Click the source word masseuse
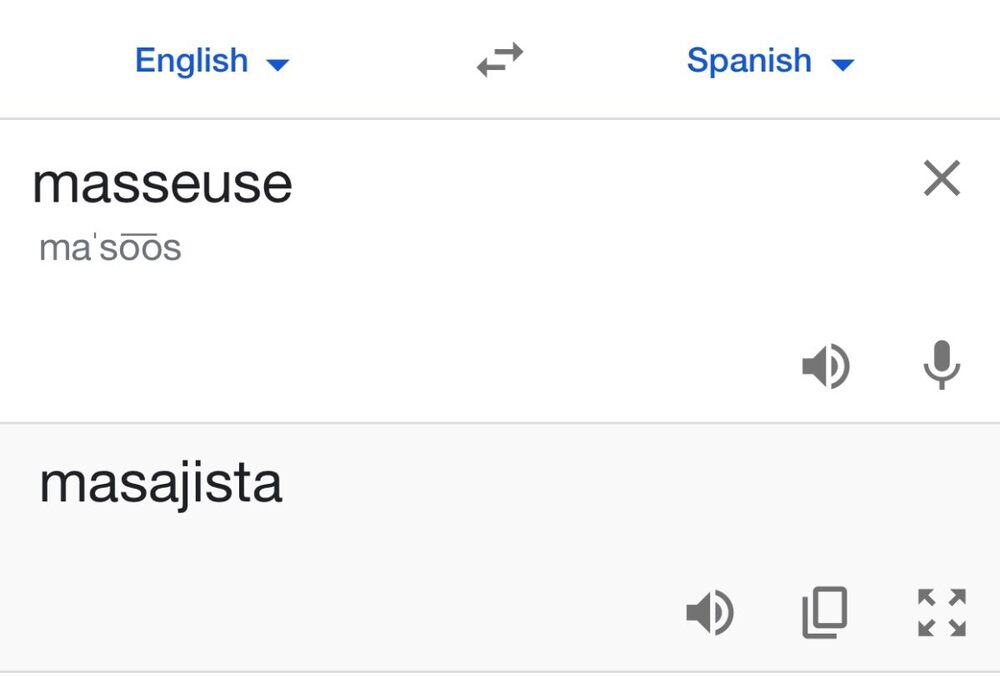This screenshot has width=1000, height=677. pyautogui.click(x=162, y=184)
